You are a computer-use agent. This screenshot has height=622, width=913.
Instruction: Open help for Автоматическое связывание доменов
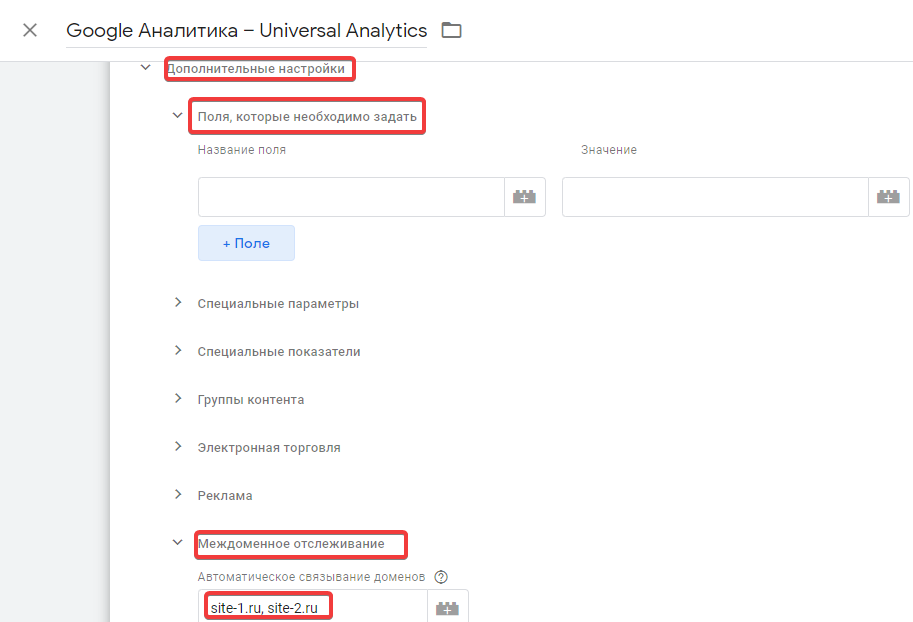[x=441, y=577]
